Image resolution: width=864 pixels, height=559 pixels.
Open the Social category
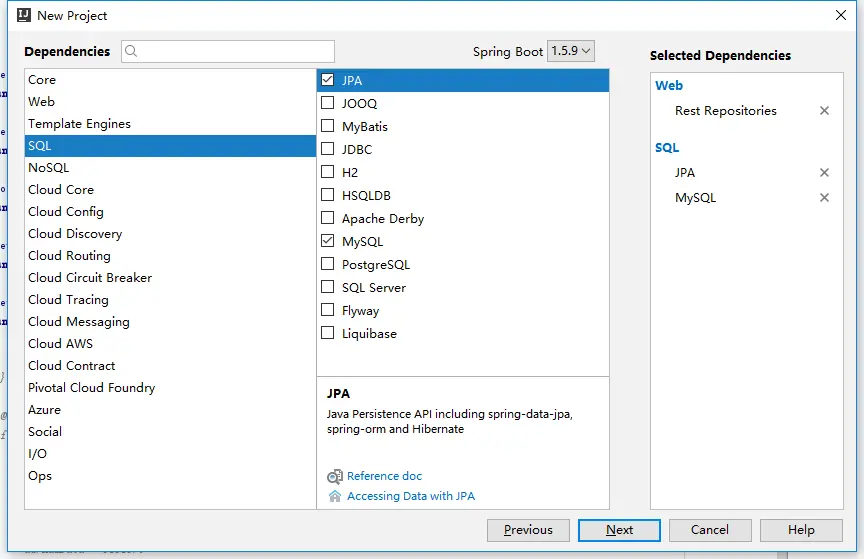(170, 432)
